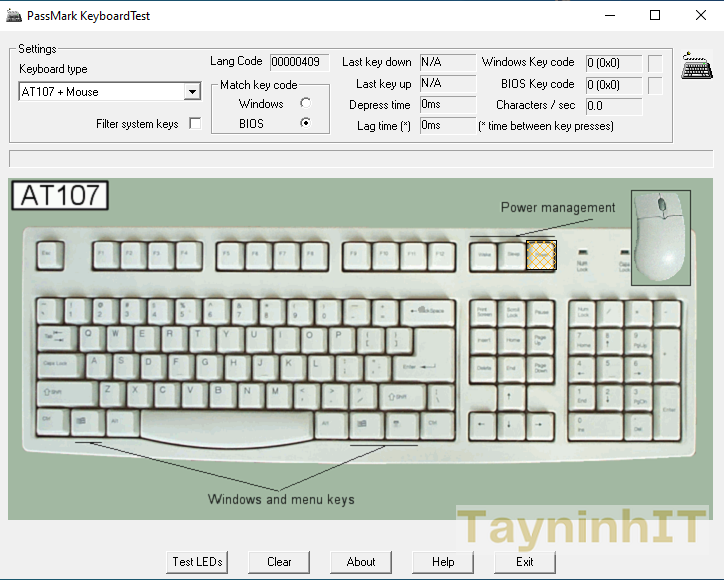Click the up arrow key on keyboard image

point(512,395)
